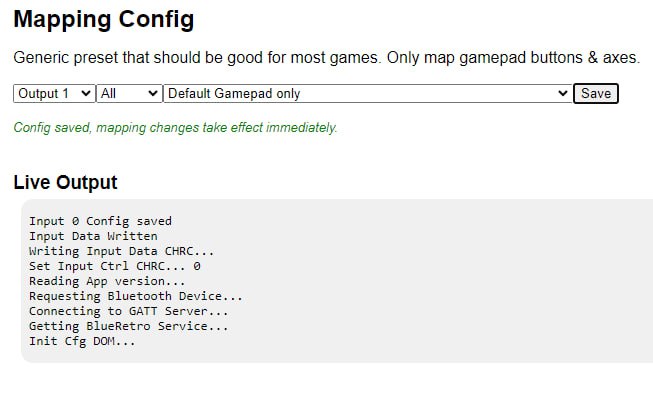The height and width of the screenshot is (403, 653).
Task: Select the Set Input Ctrl CHRC log line
Action: (x=115, y=266)
